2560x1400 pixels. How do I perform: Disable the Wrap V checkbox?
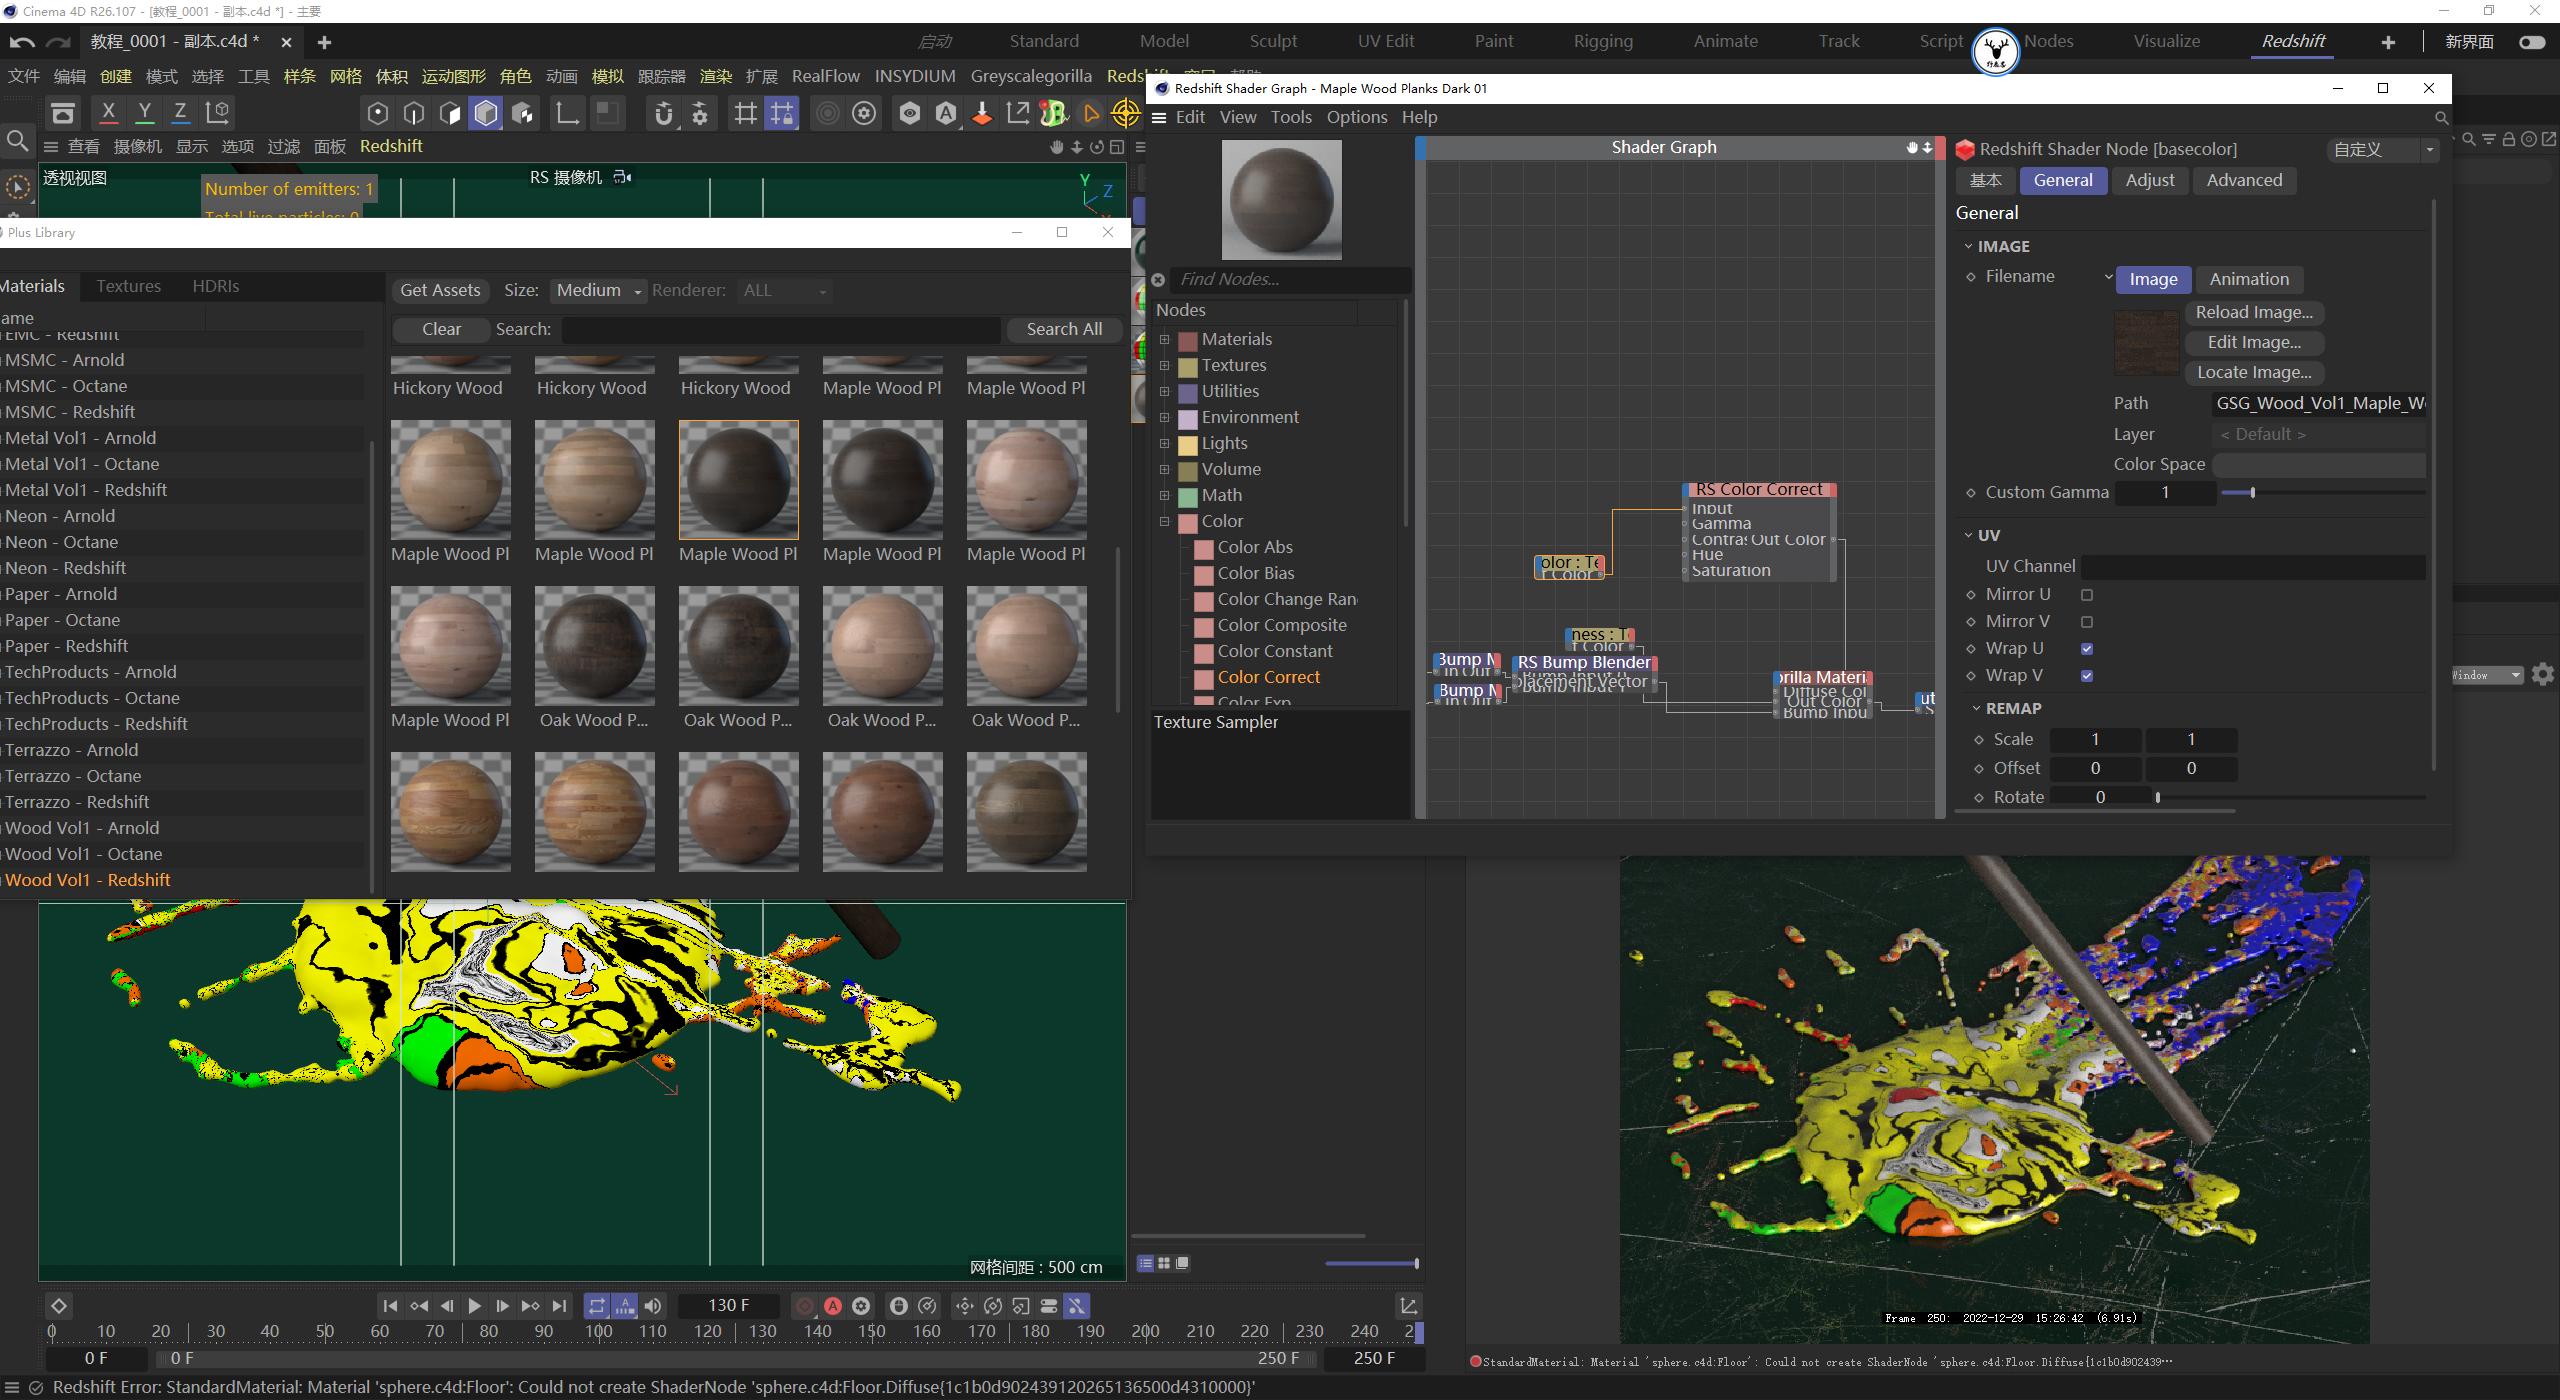tap(2087, 675)
